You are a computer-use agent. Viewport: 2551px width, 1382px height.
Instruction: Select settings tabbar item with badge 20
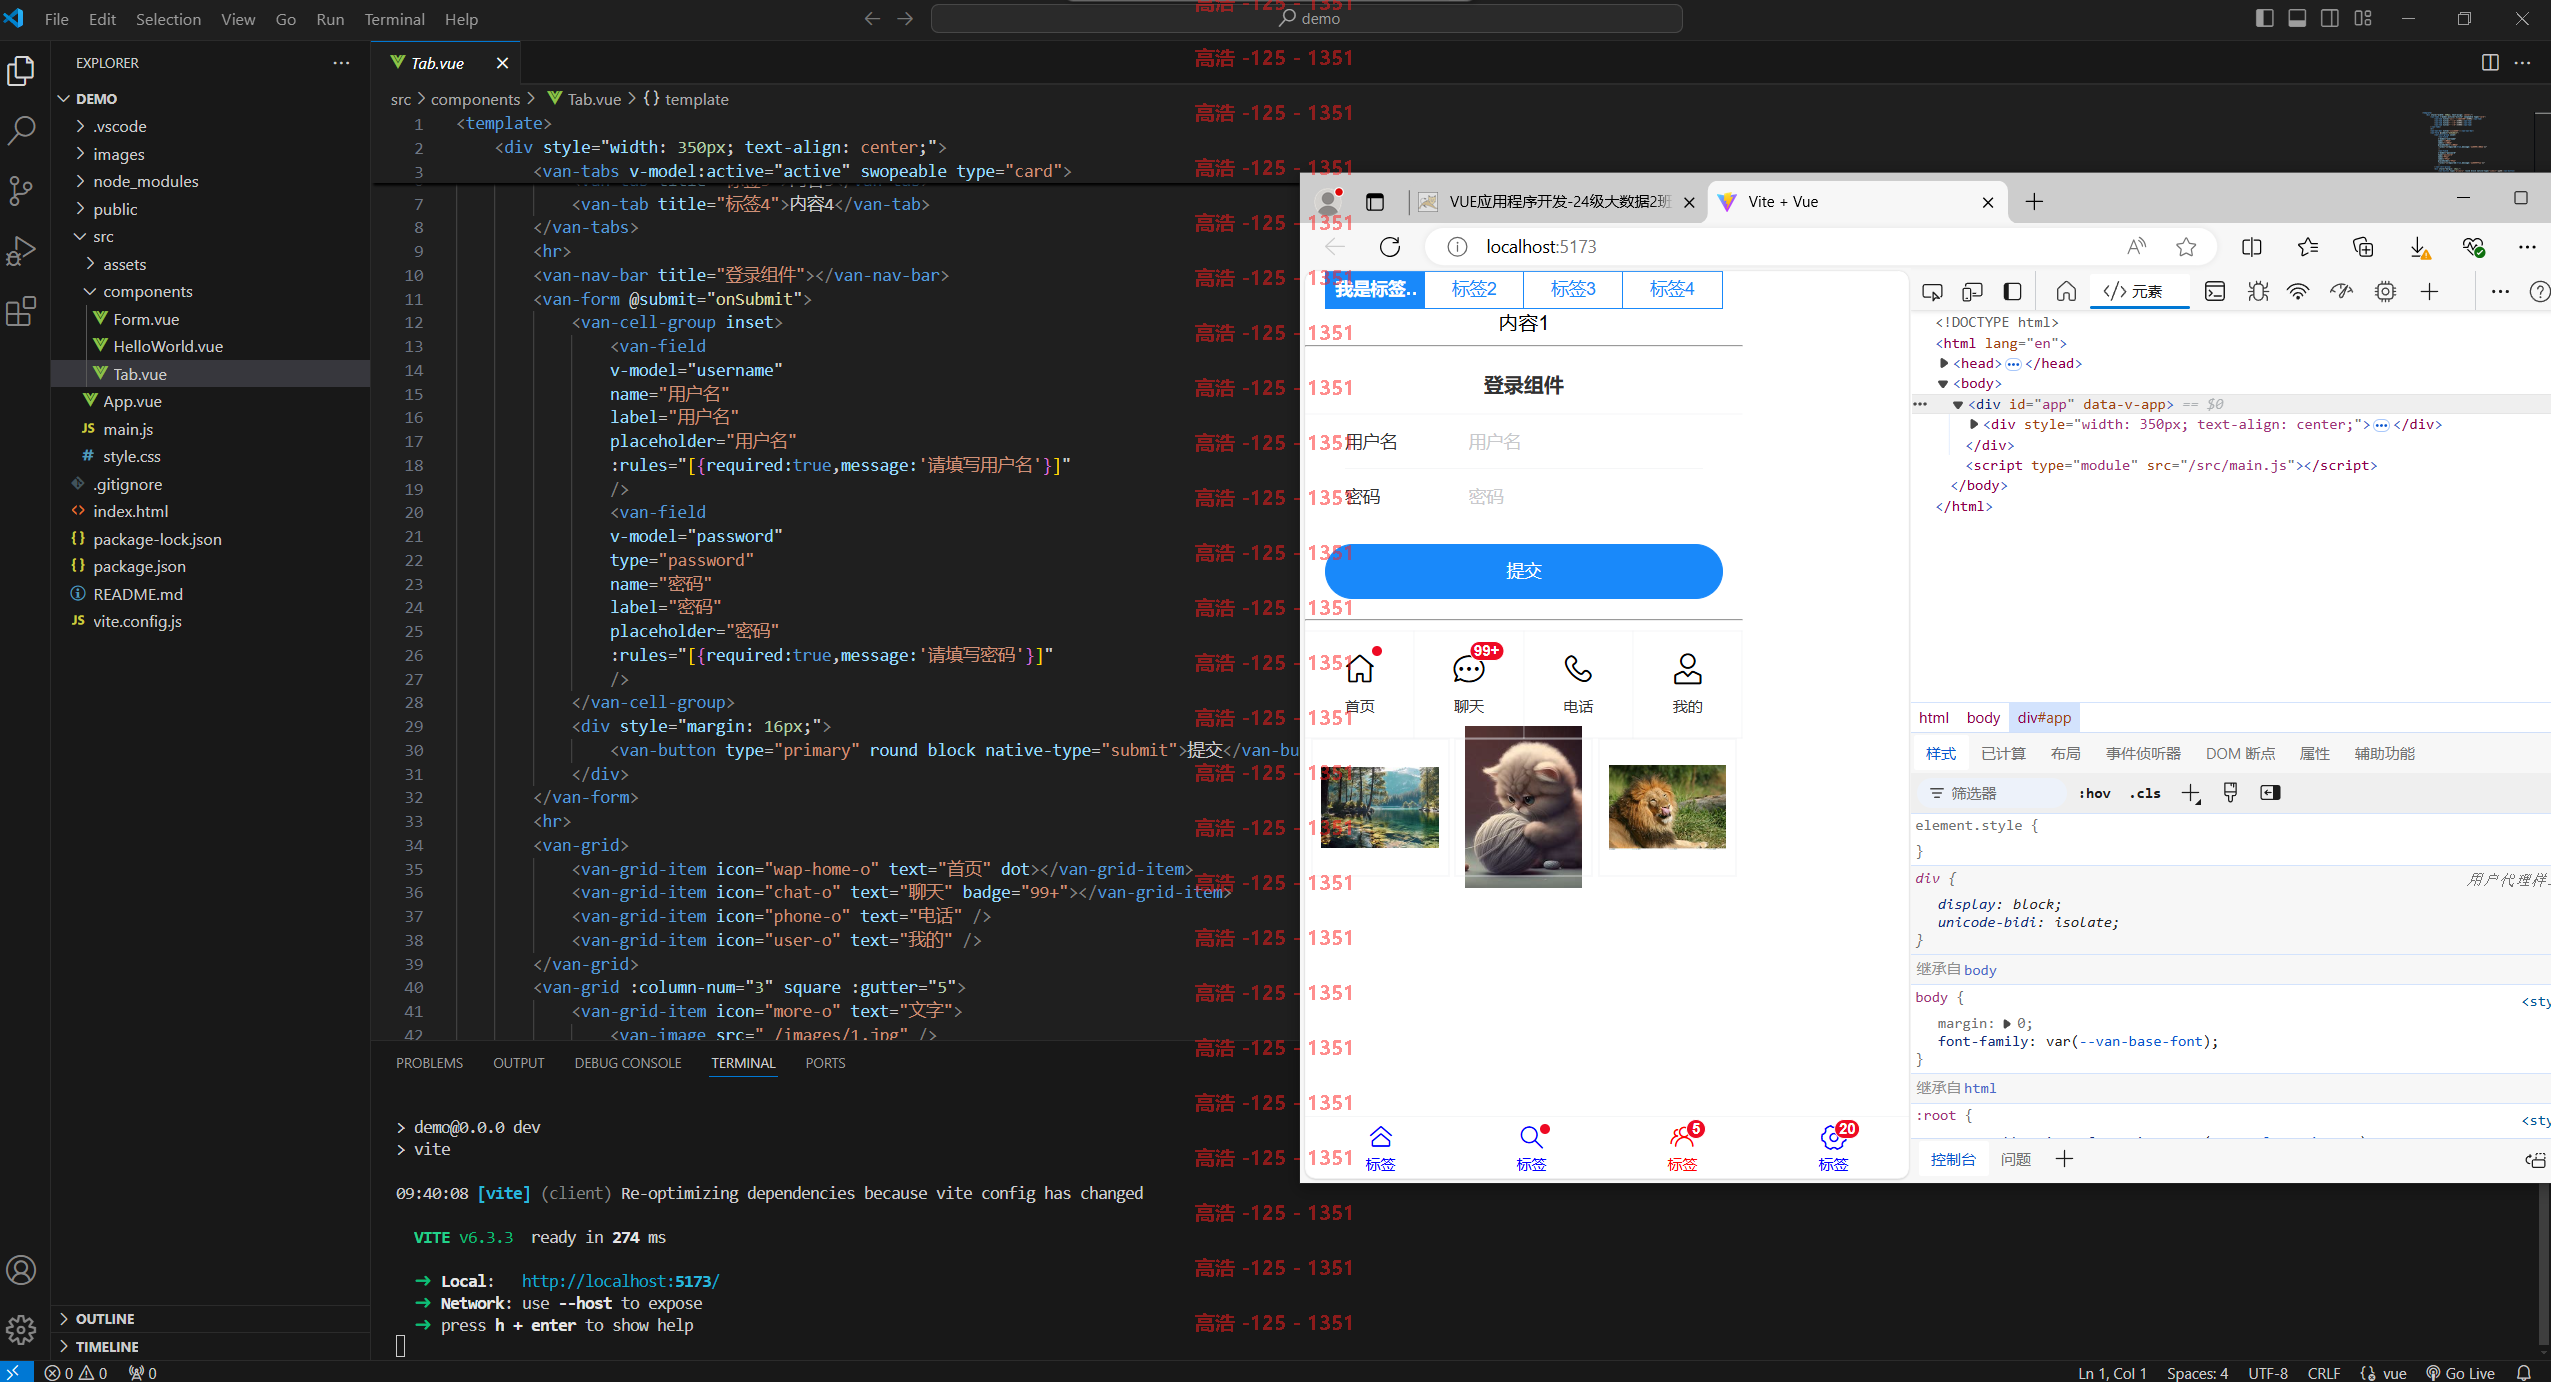pyautogui.click(x=1833, y=1148)
